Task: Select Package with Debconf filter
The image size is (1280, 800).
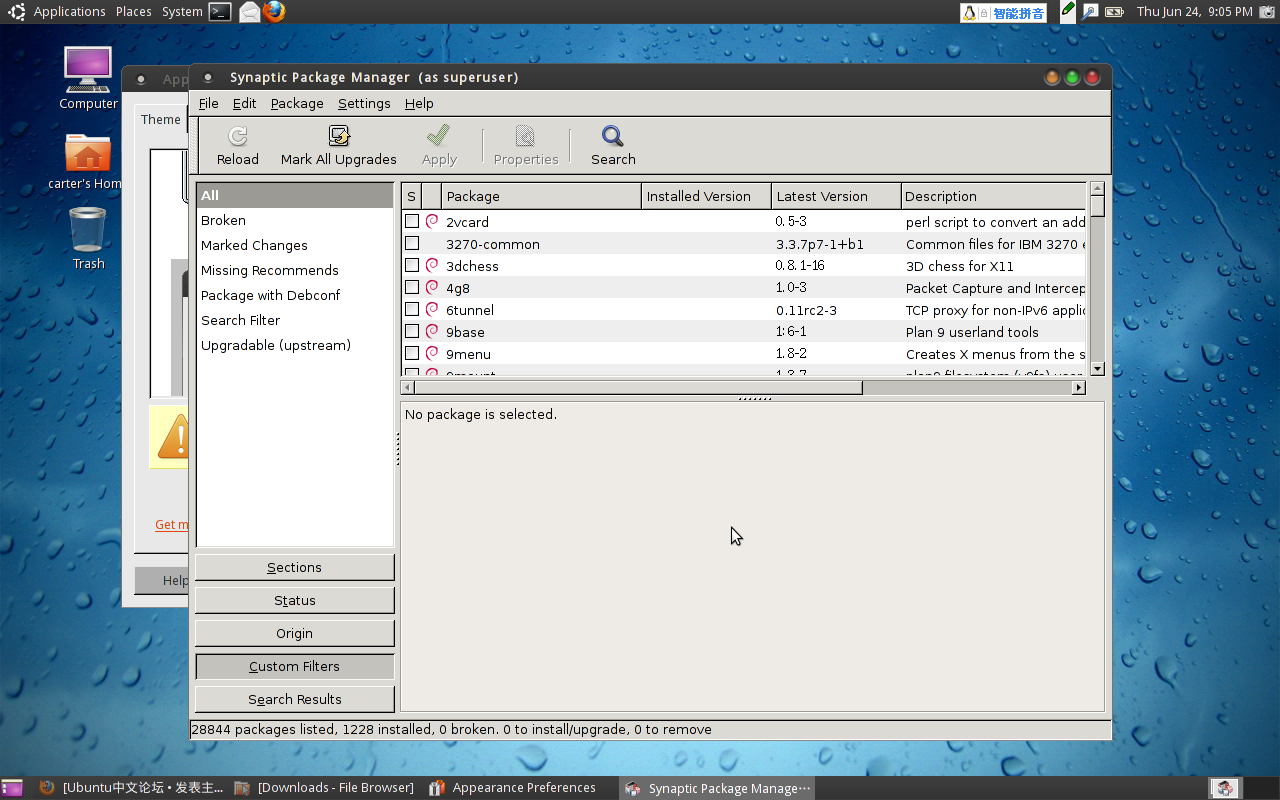Action: 295,295
